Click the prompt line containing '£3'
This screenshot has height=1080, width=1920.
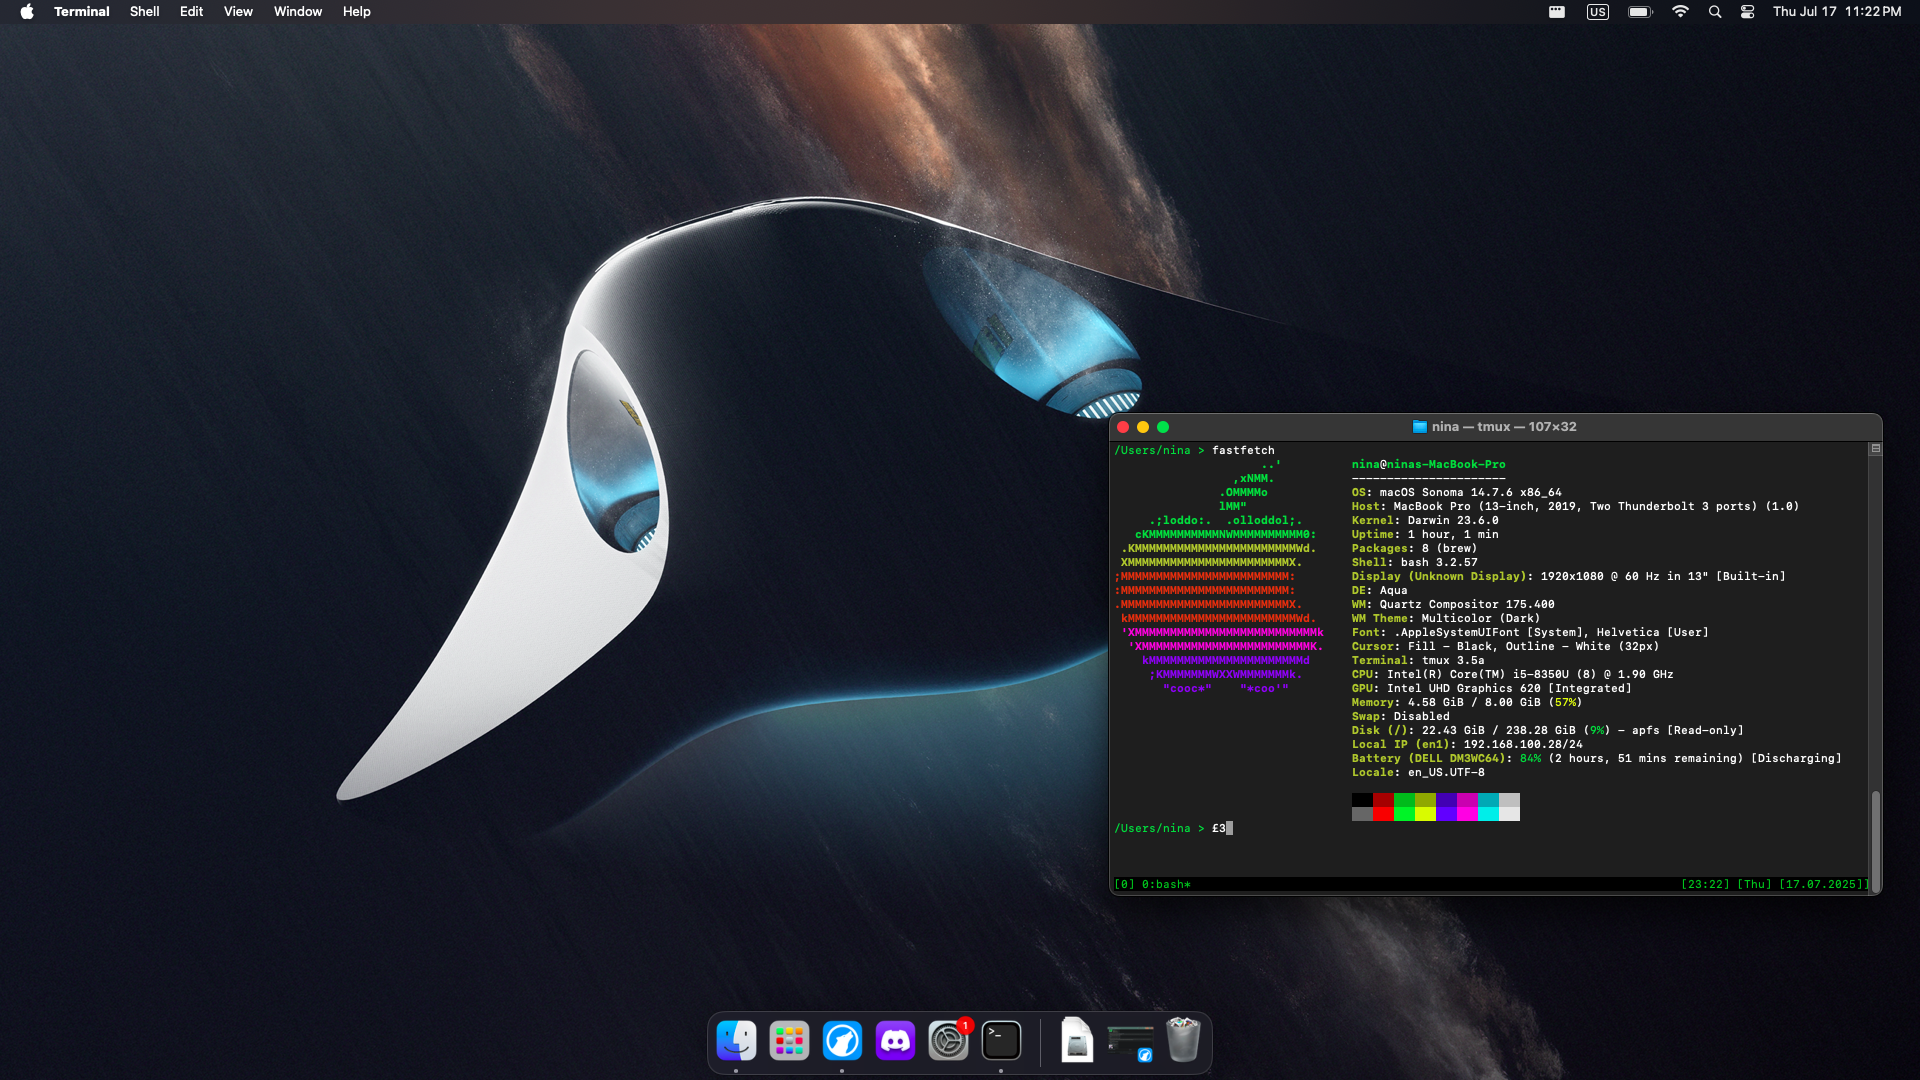pyautogui.click(x=1174, y=829)
